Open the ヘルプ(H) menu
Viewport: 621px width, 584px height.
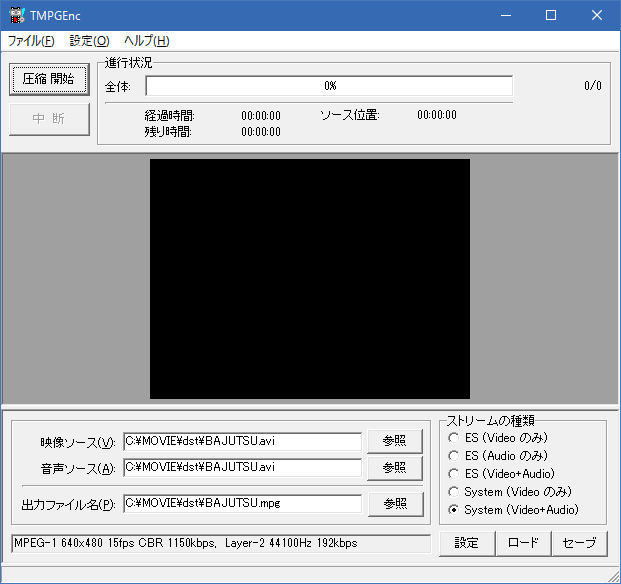(146, 41)
